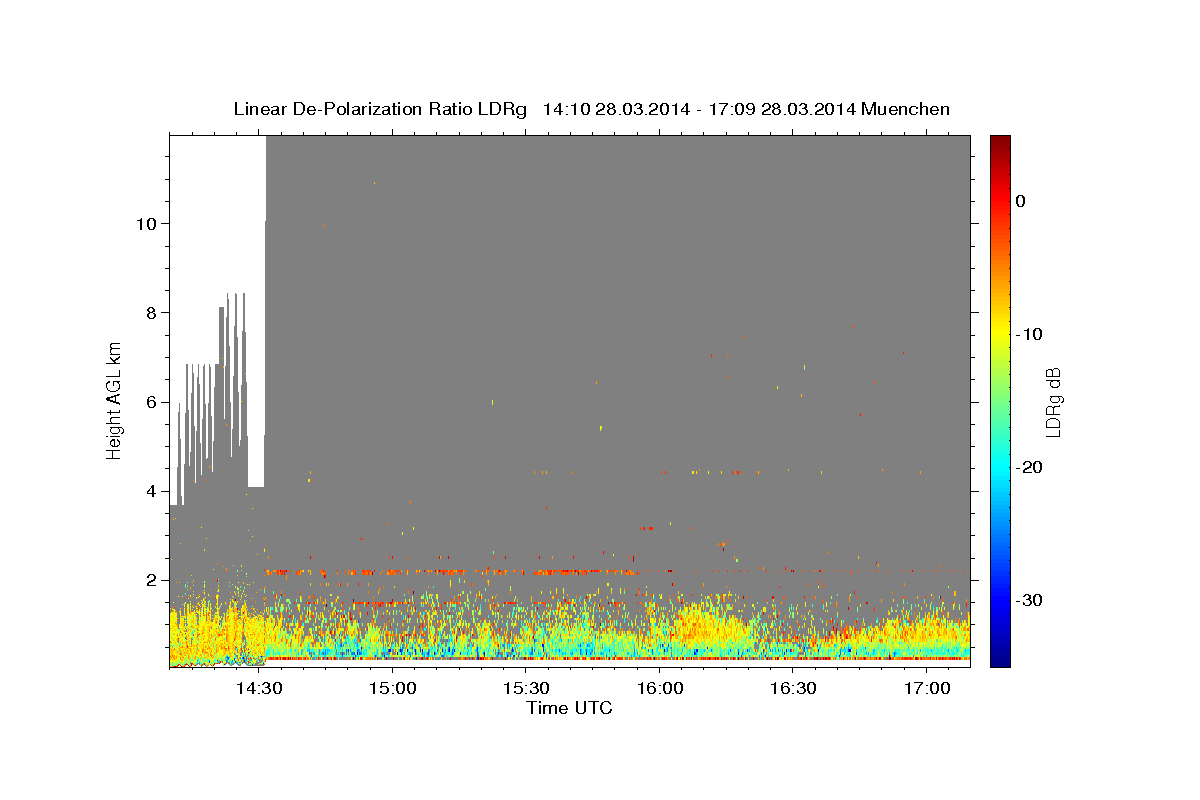Click the dark blue bottom of colorbar
The image size is (1200, 800).
pos(1000,658)
